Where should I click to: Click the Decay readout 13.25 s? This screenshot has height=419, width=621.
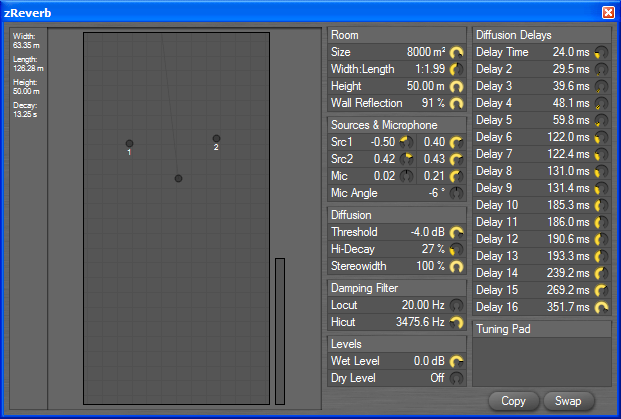tap(25, 114)
